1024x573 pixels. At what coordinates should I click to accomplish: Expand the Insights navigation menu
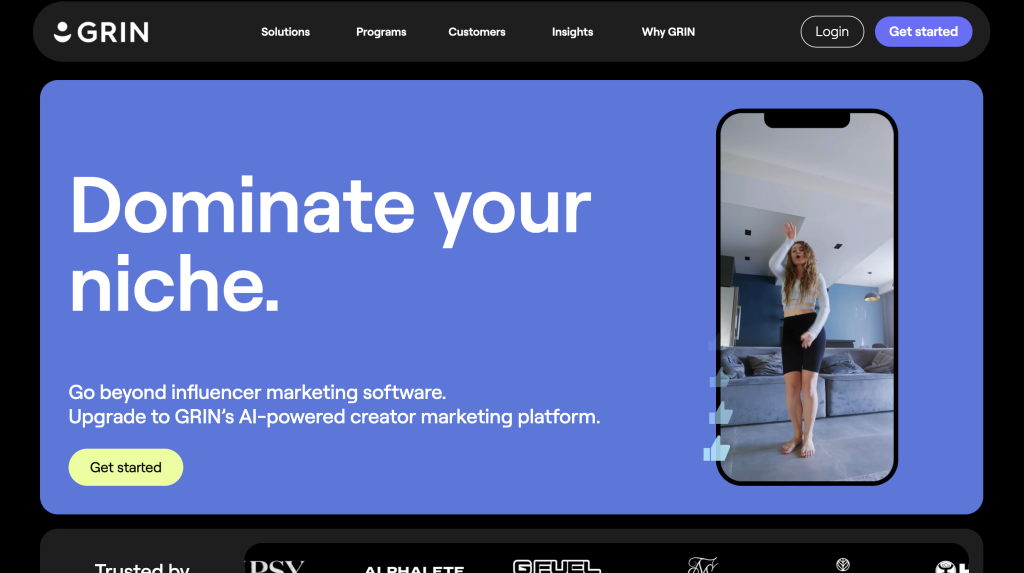[572, 32]
